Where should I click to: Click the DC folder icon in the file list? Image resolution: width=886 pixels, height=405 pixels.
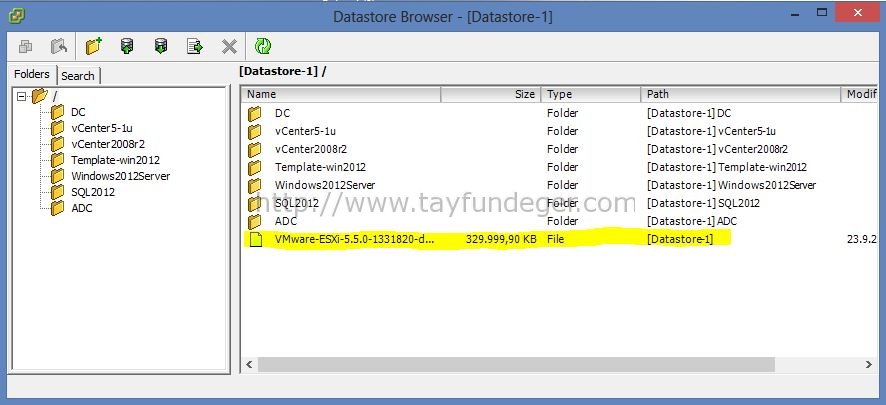(255, 113)
